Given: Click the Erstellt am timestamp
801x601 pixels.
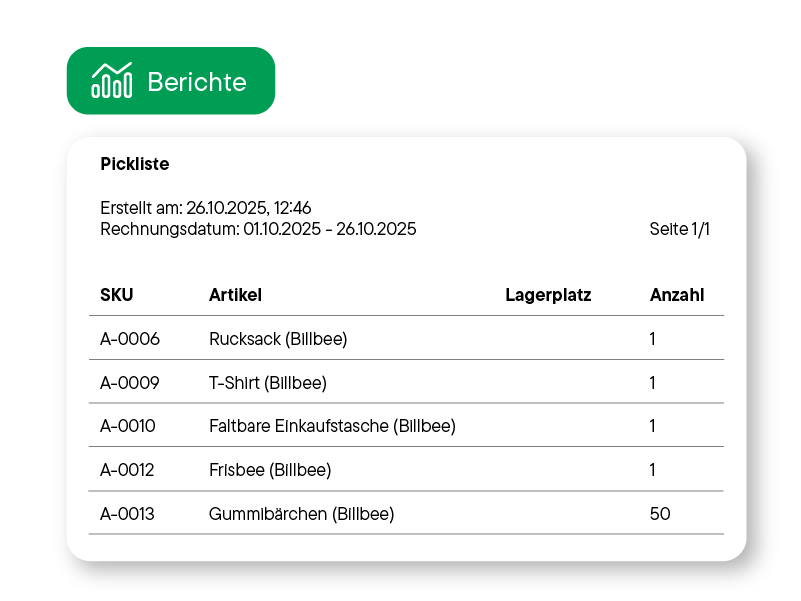Looking at the screenshot, I should tap(205, 207).
